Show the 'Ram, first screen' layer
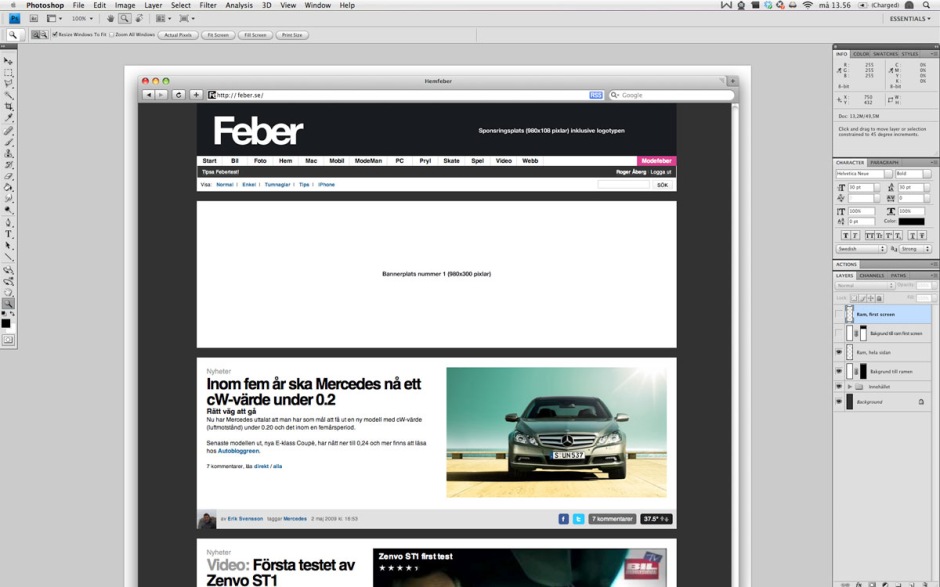This screenshot has height=587, width=940. 839,314
